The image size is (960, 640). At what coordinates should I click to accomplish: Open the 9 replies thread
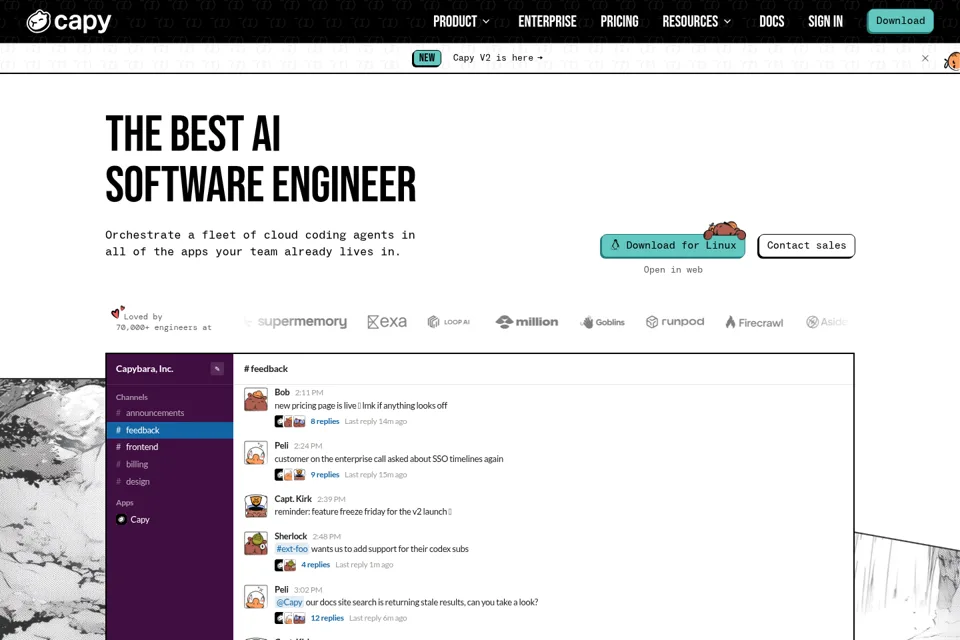324,475
